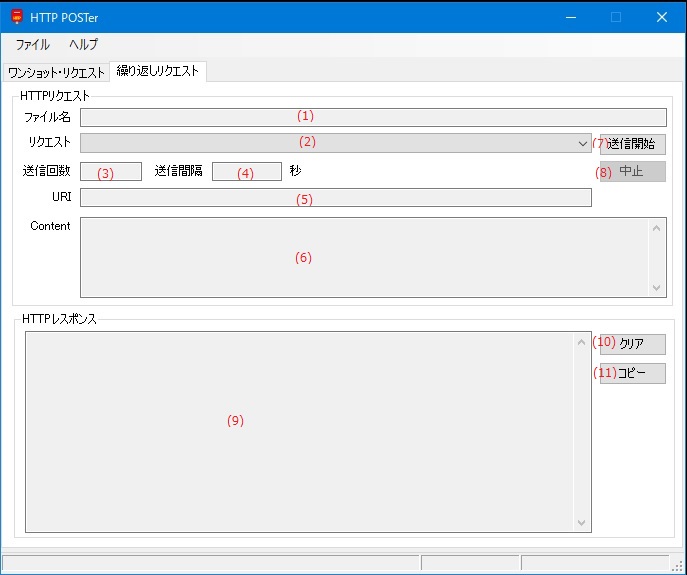
Task: Click the クリア button
Action: point(633,344)
